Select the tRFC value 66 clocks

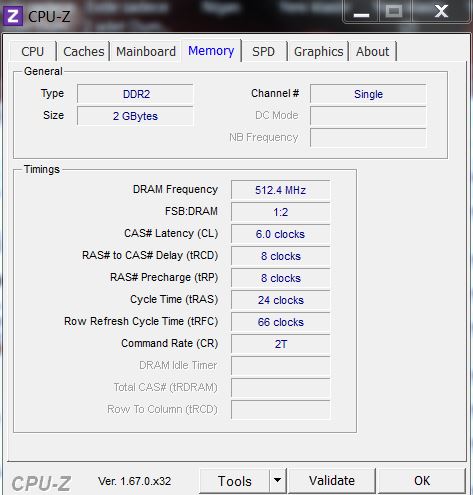tap(281, 322)
